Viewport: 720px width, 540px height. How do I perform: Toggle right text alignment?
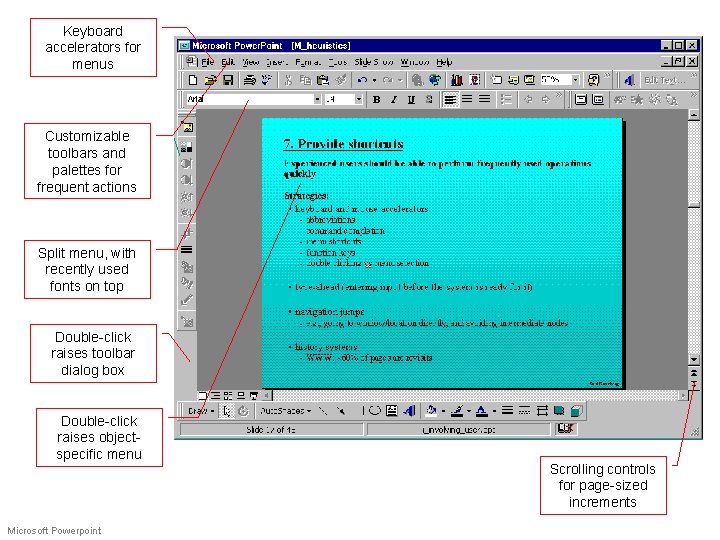(484, 100)
